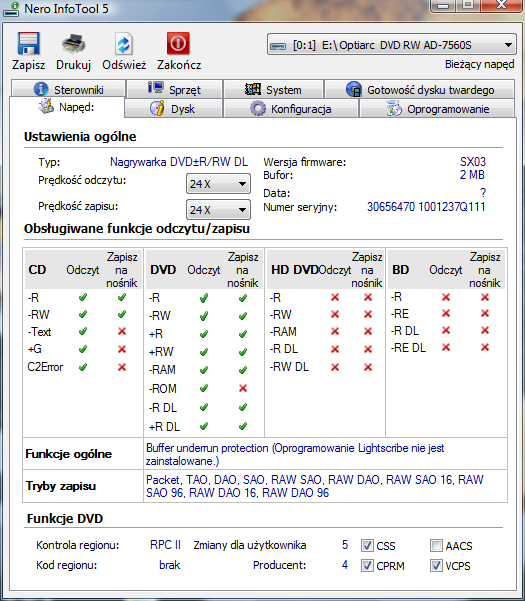The image size is (525, 601).
Task: Click the Sprzęt tab computer icon
Action: [156, 88]
